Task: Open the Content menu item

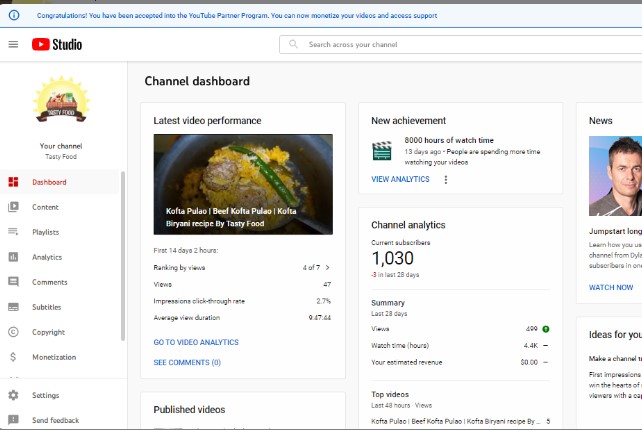Action: point(60,207)
